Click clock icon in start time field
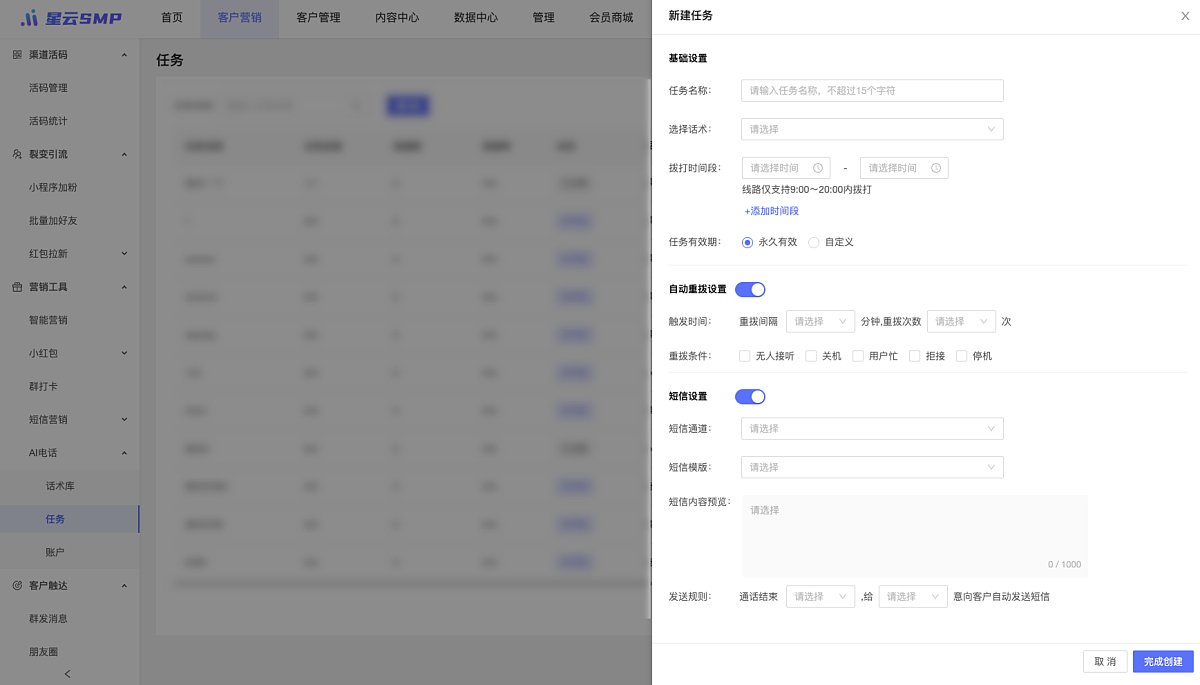 (x=818, y=168)
